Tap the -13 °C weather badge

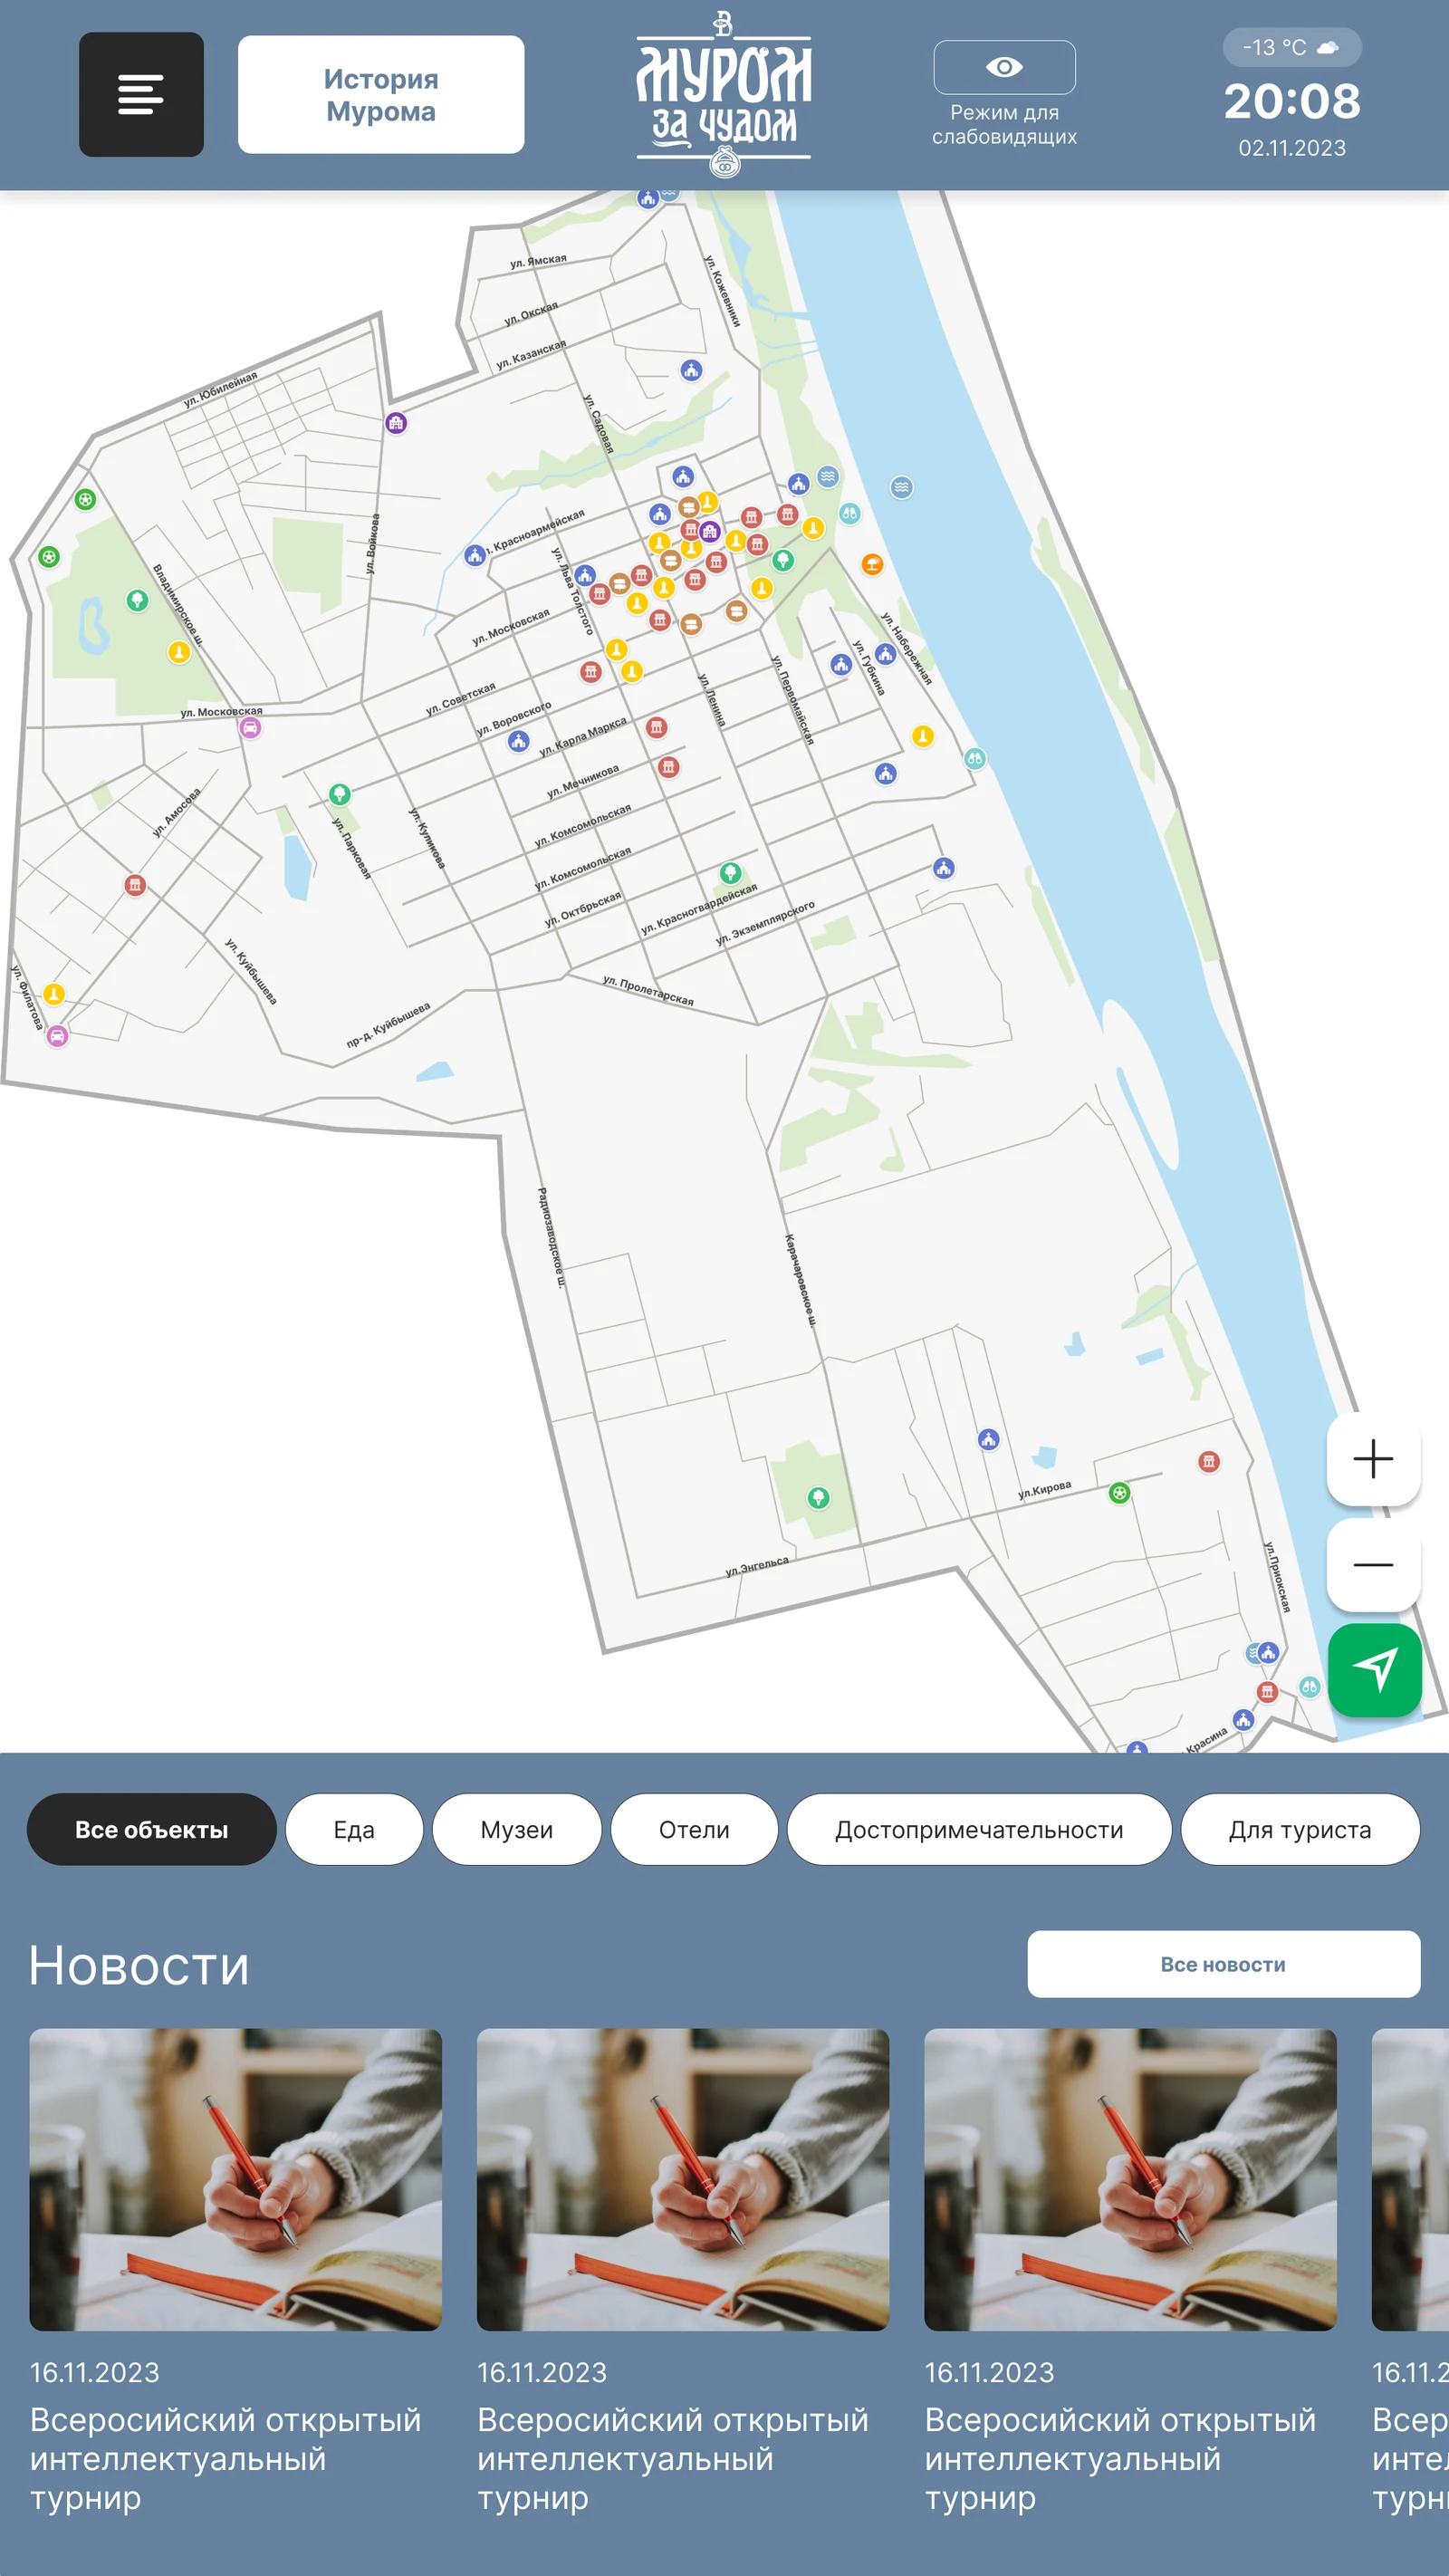1291,47
